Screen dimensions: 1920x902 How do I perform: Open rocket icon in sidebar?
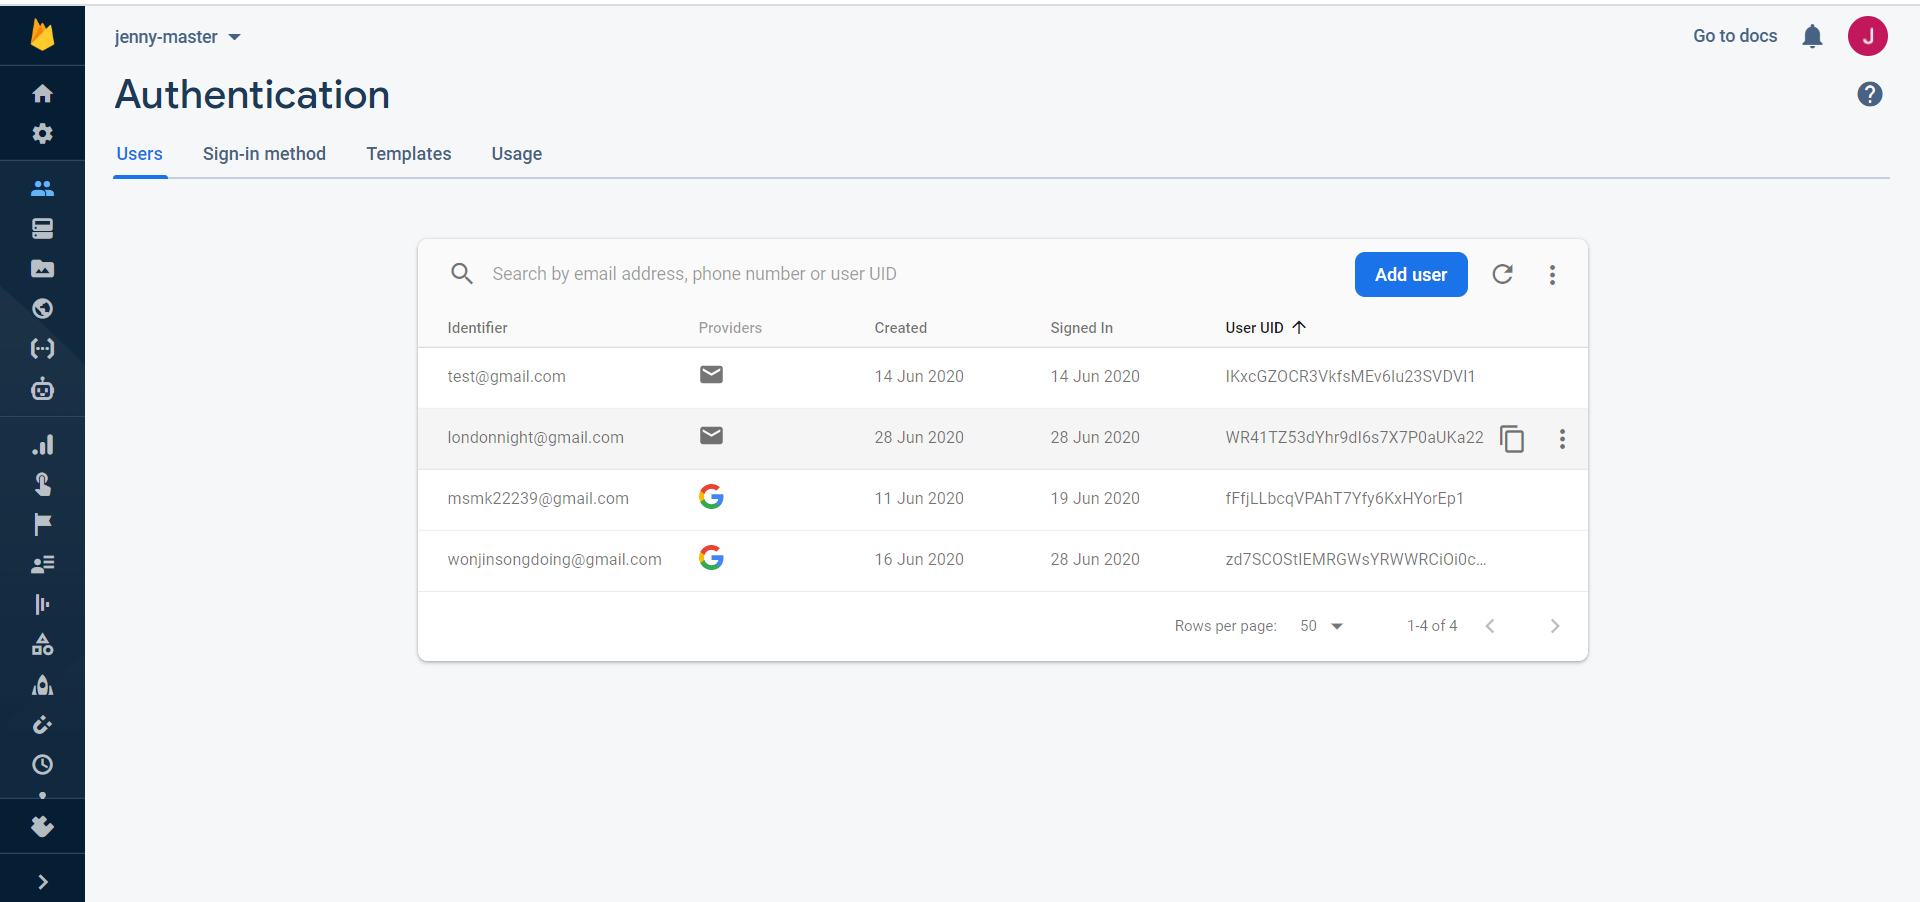point(42,685)
